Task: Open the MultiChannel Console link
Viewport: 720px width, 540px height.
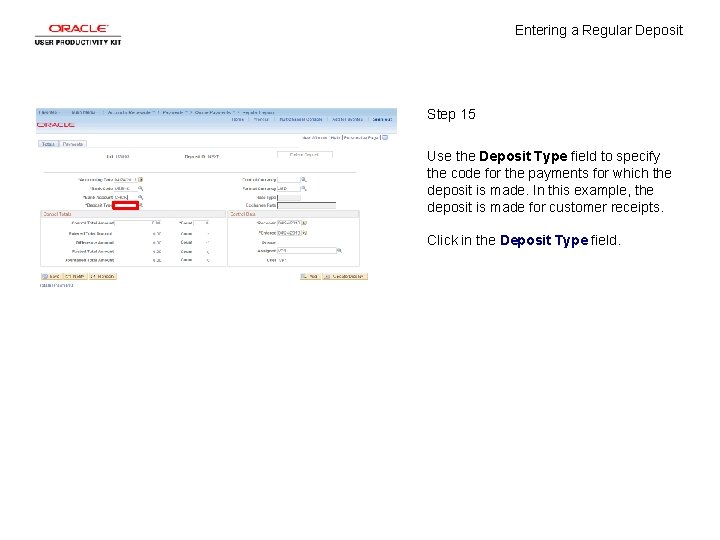Action: pos(301,119)
